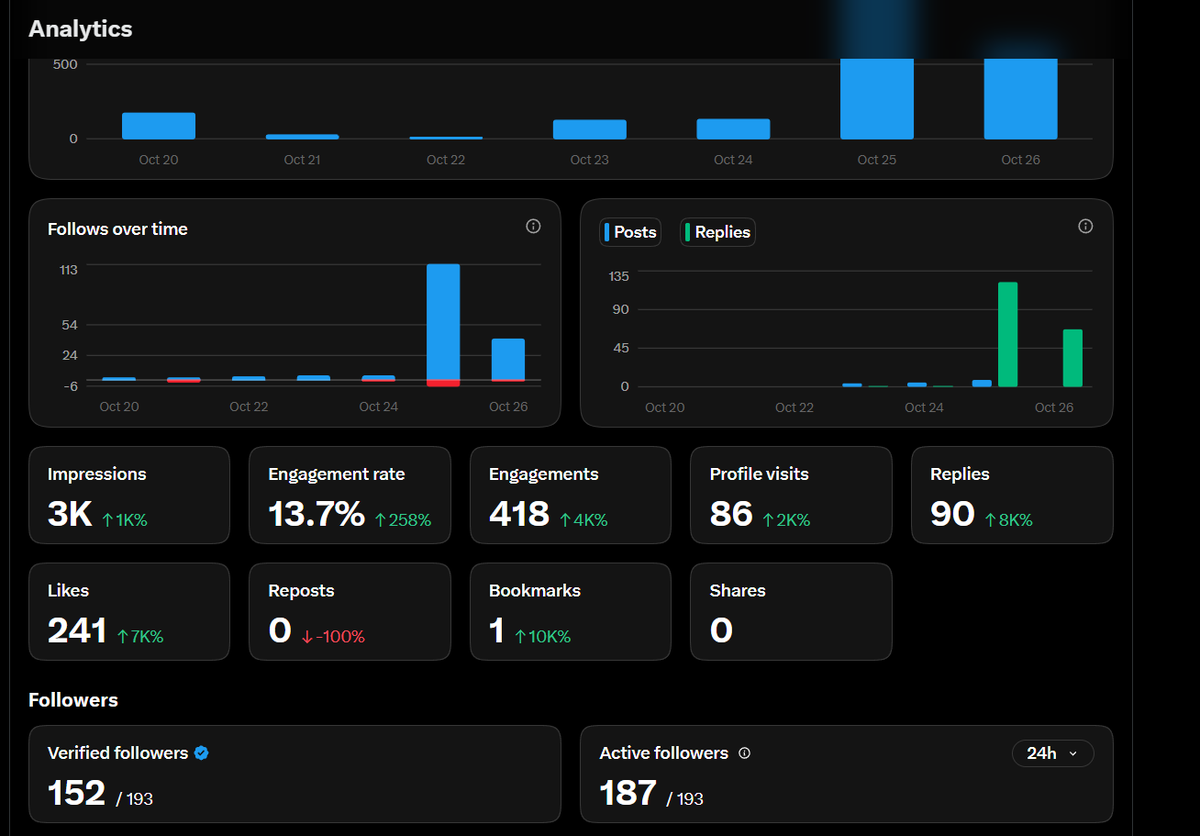Screen dimensions: 1200x836
Task: Click the tall blue follows bar for Oct 25
Action: pyautogui.click(x=443, y=321)
